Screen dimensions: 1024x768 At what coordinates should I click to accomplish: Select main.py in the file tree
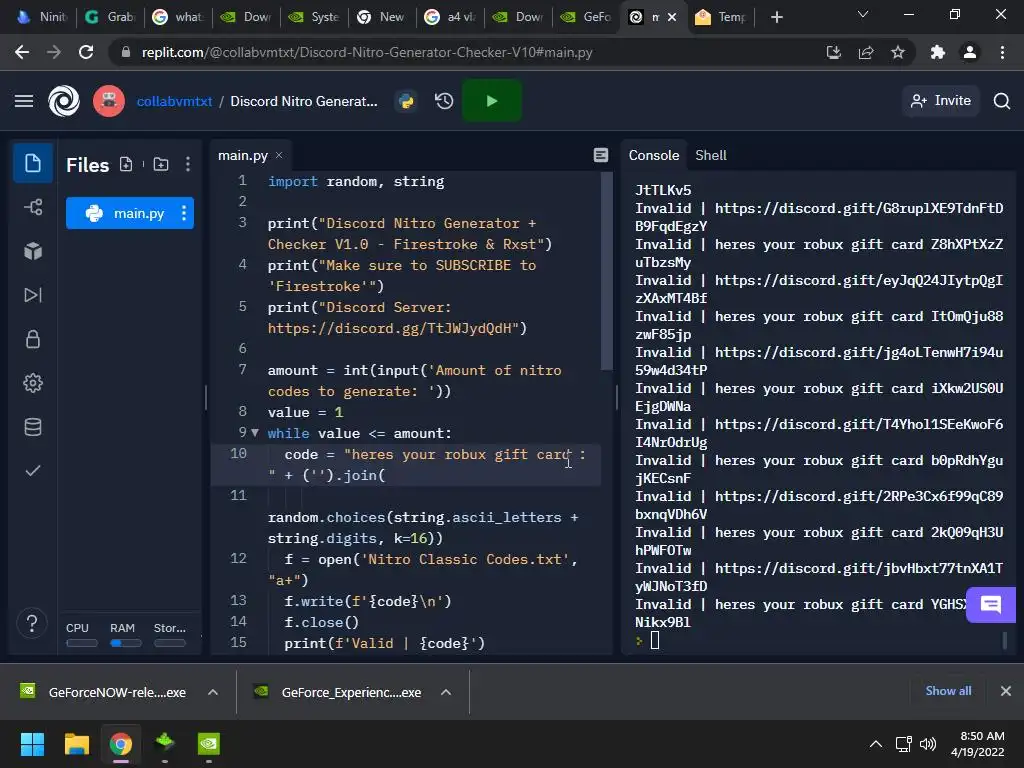pyautogui.click(x=130, y=213)
